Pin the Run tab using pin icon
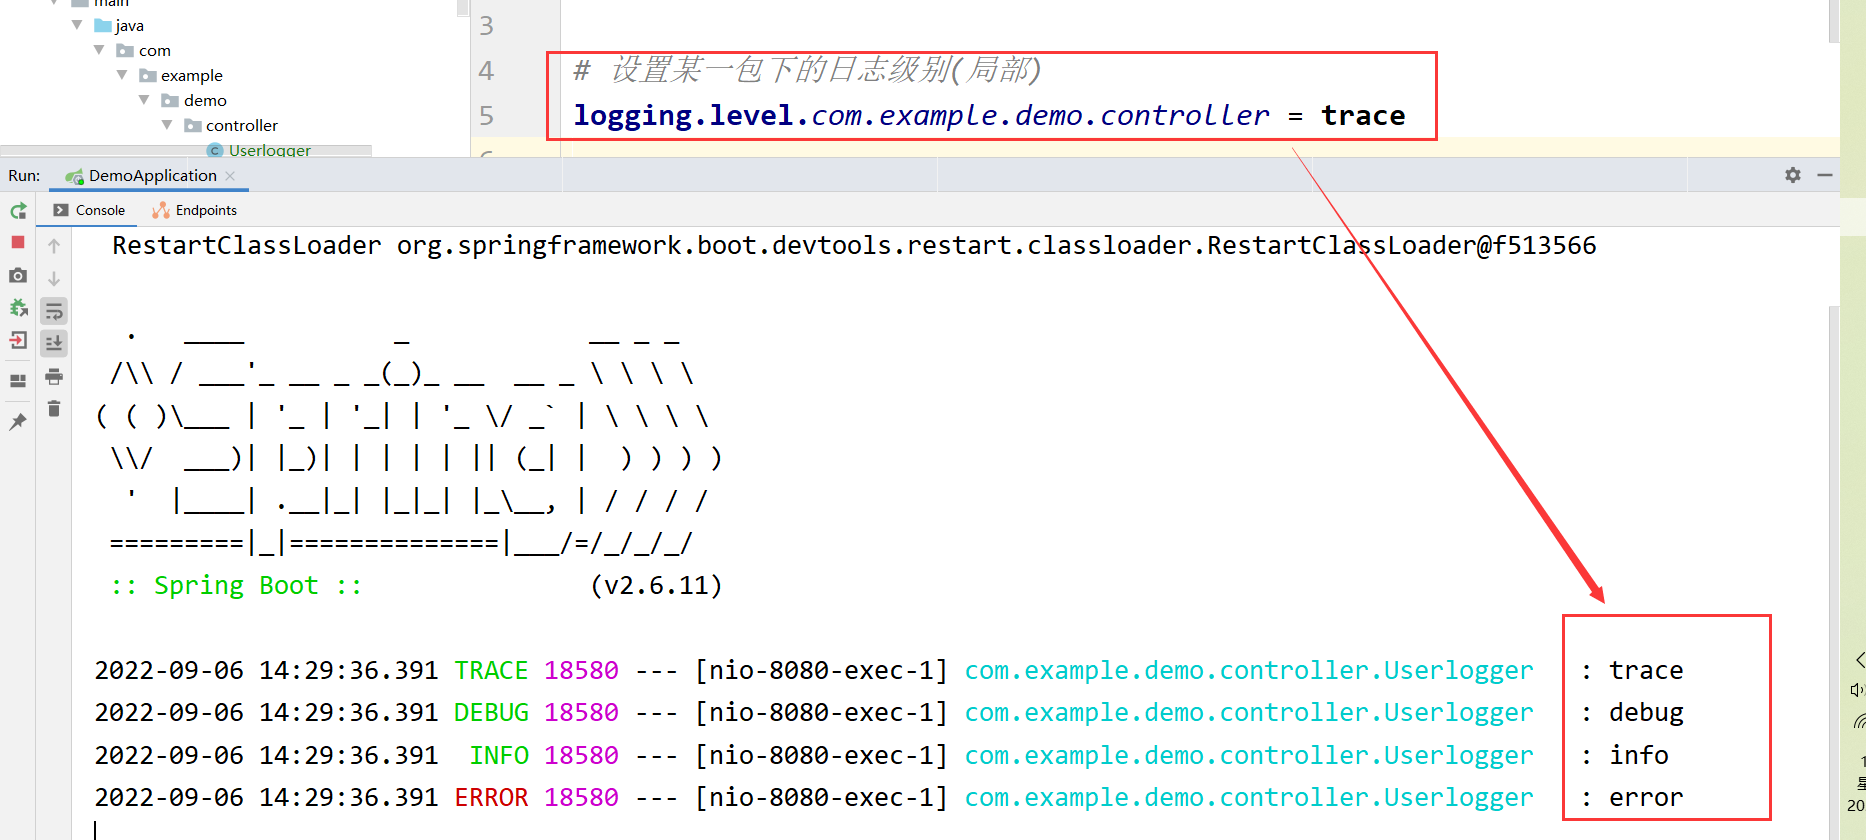Screen dimensions: 1866x840 (18, 422)
